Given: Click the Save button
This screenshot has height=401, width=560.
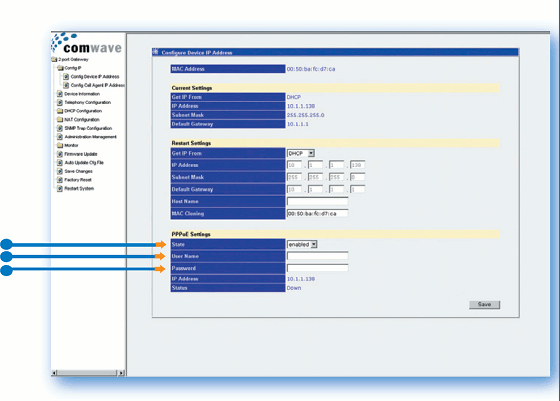Looking at the screenshot, I should [484, 305].
